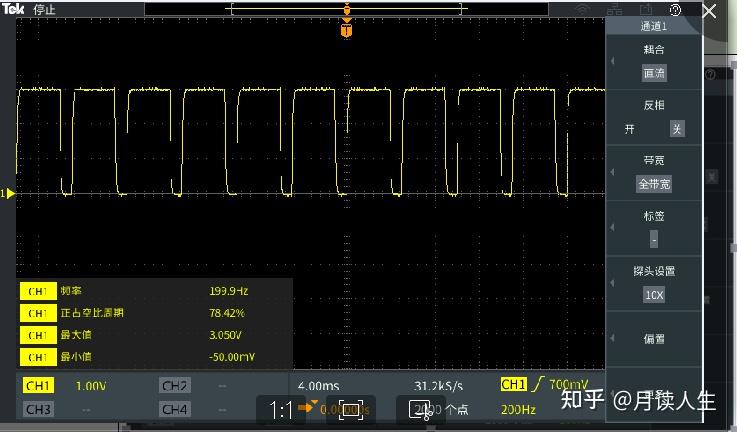Expand the 探头设置 probe setup arrow

point(613,283)
